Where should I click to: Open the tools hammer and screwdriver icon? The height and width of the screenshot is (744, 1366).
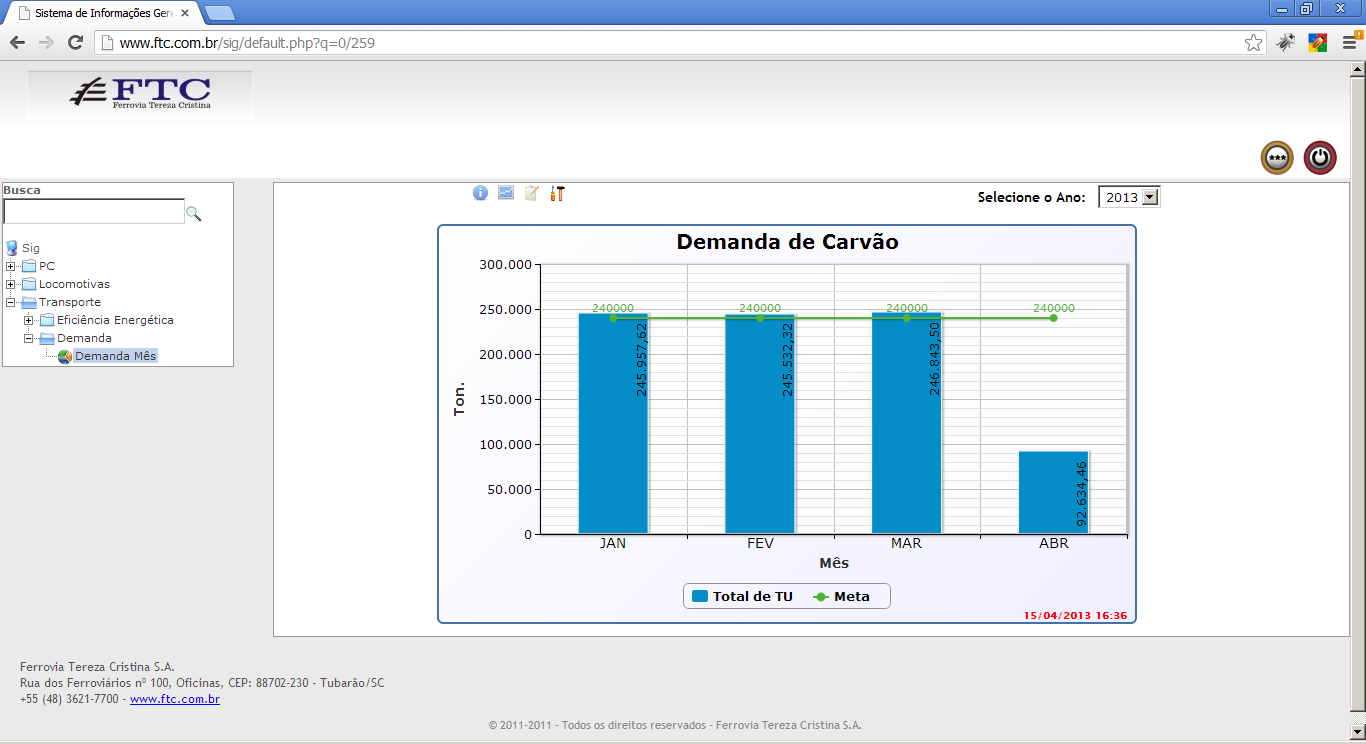click(558, 193)
